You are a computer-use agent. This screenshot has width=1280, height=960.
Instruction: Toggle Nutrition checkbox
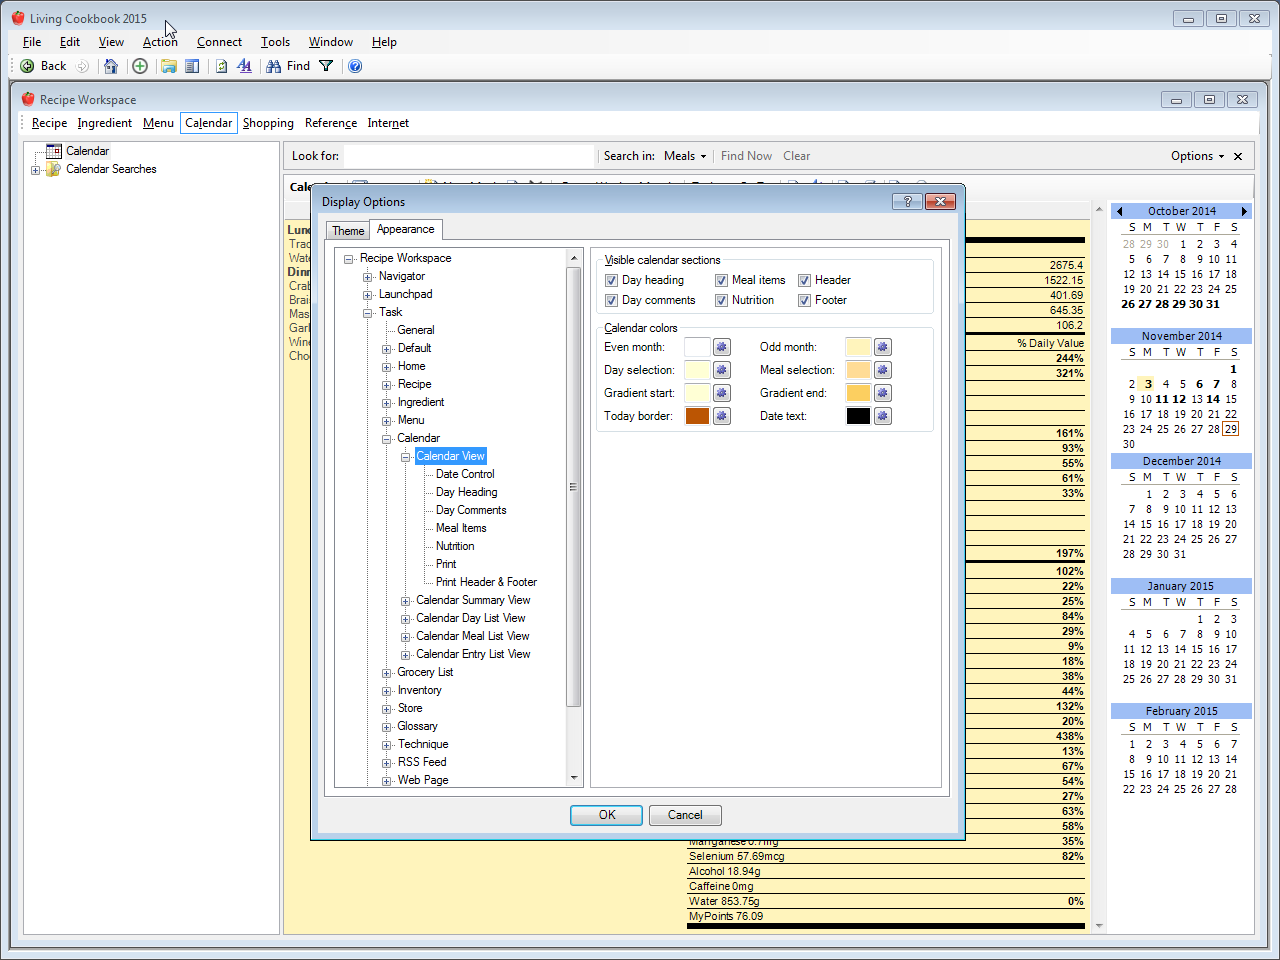(x=721, y=300)
